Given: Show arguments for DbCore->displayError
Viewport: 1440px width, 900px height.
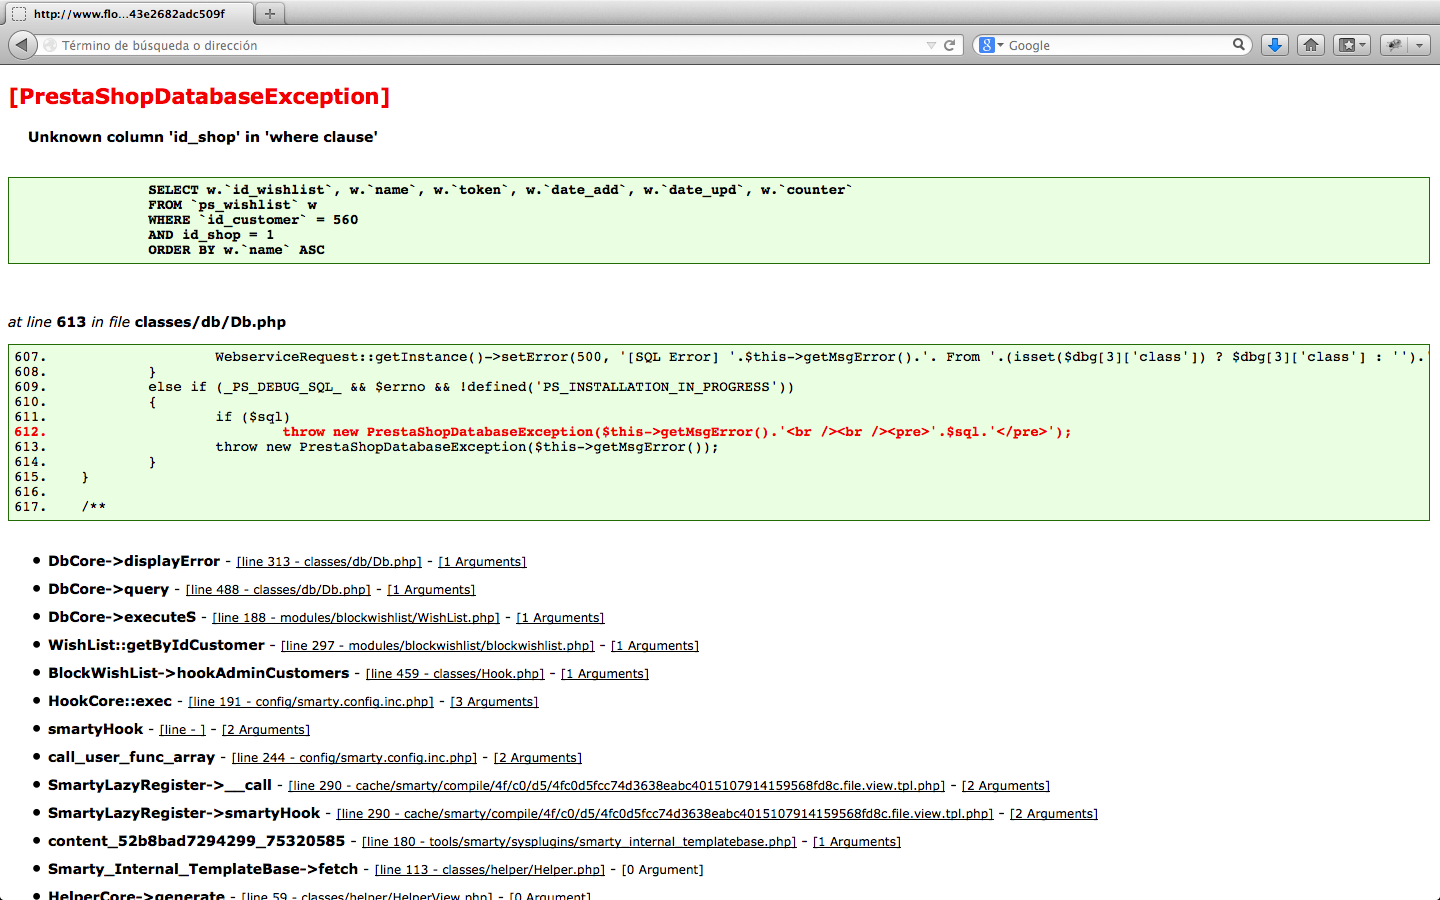Looking at the screenshot, I should pos(482,562).
